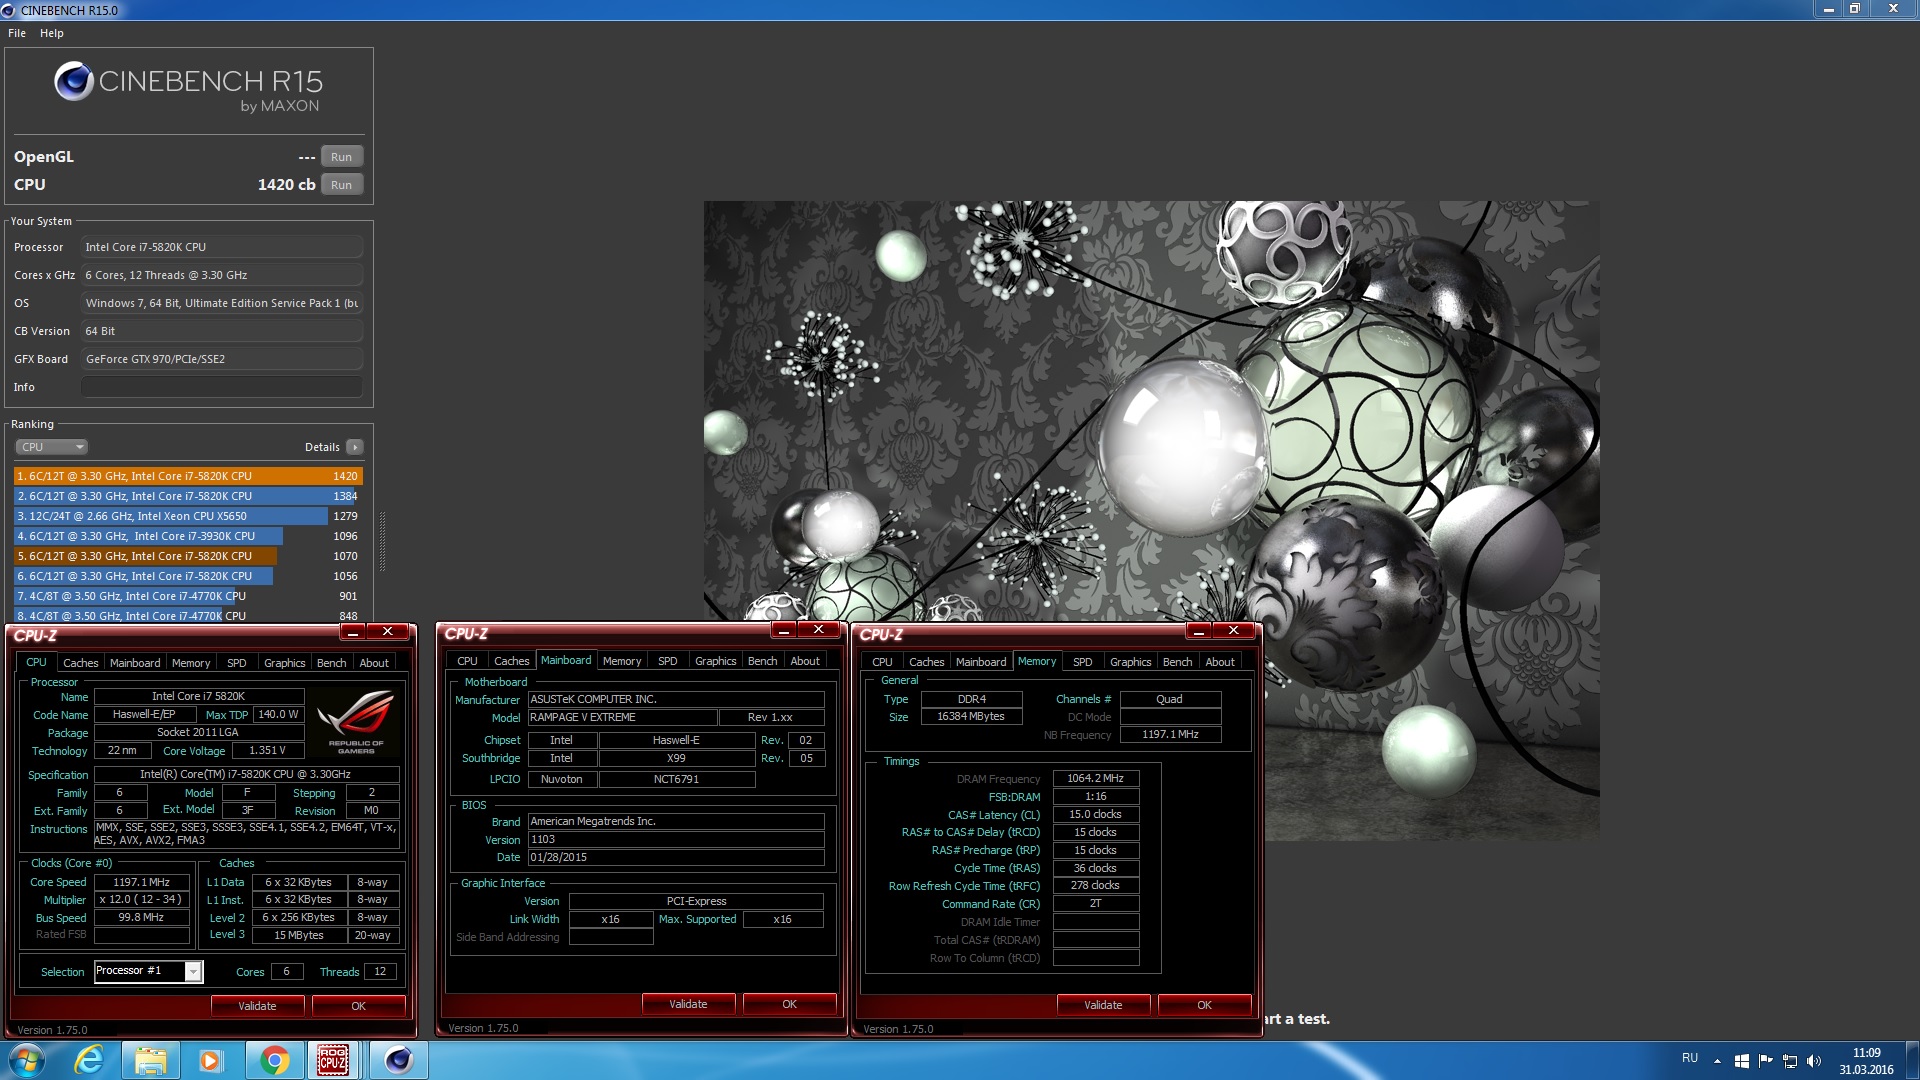Switch to CPU tab in right CPU-Z window

883,662
